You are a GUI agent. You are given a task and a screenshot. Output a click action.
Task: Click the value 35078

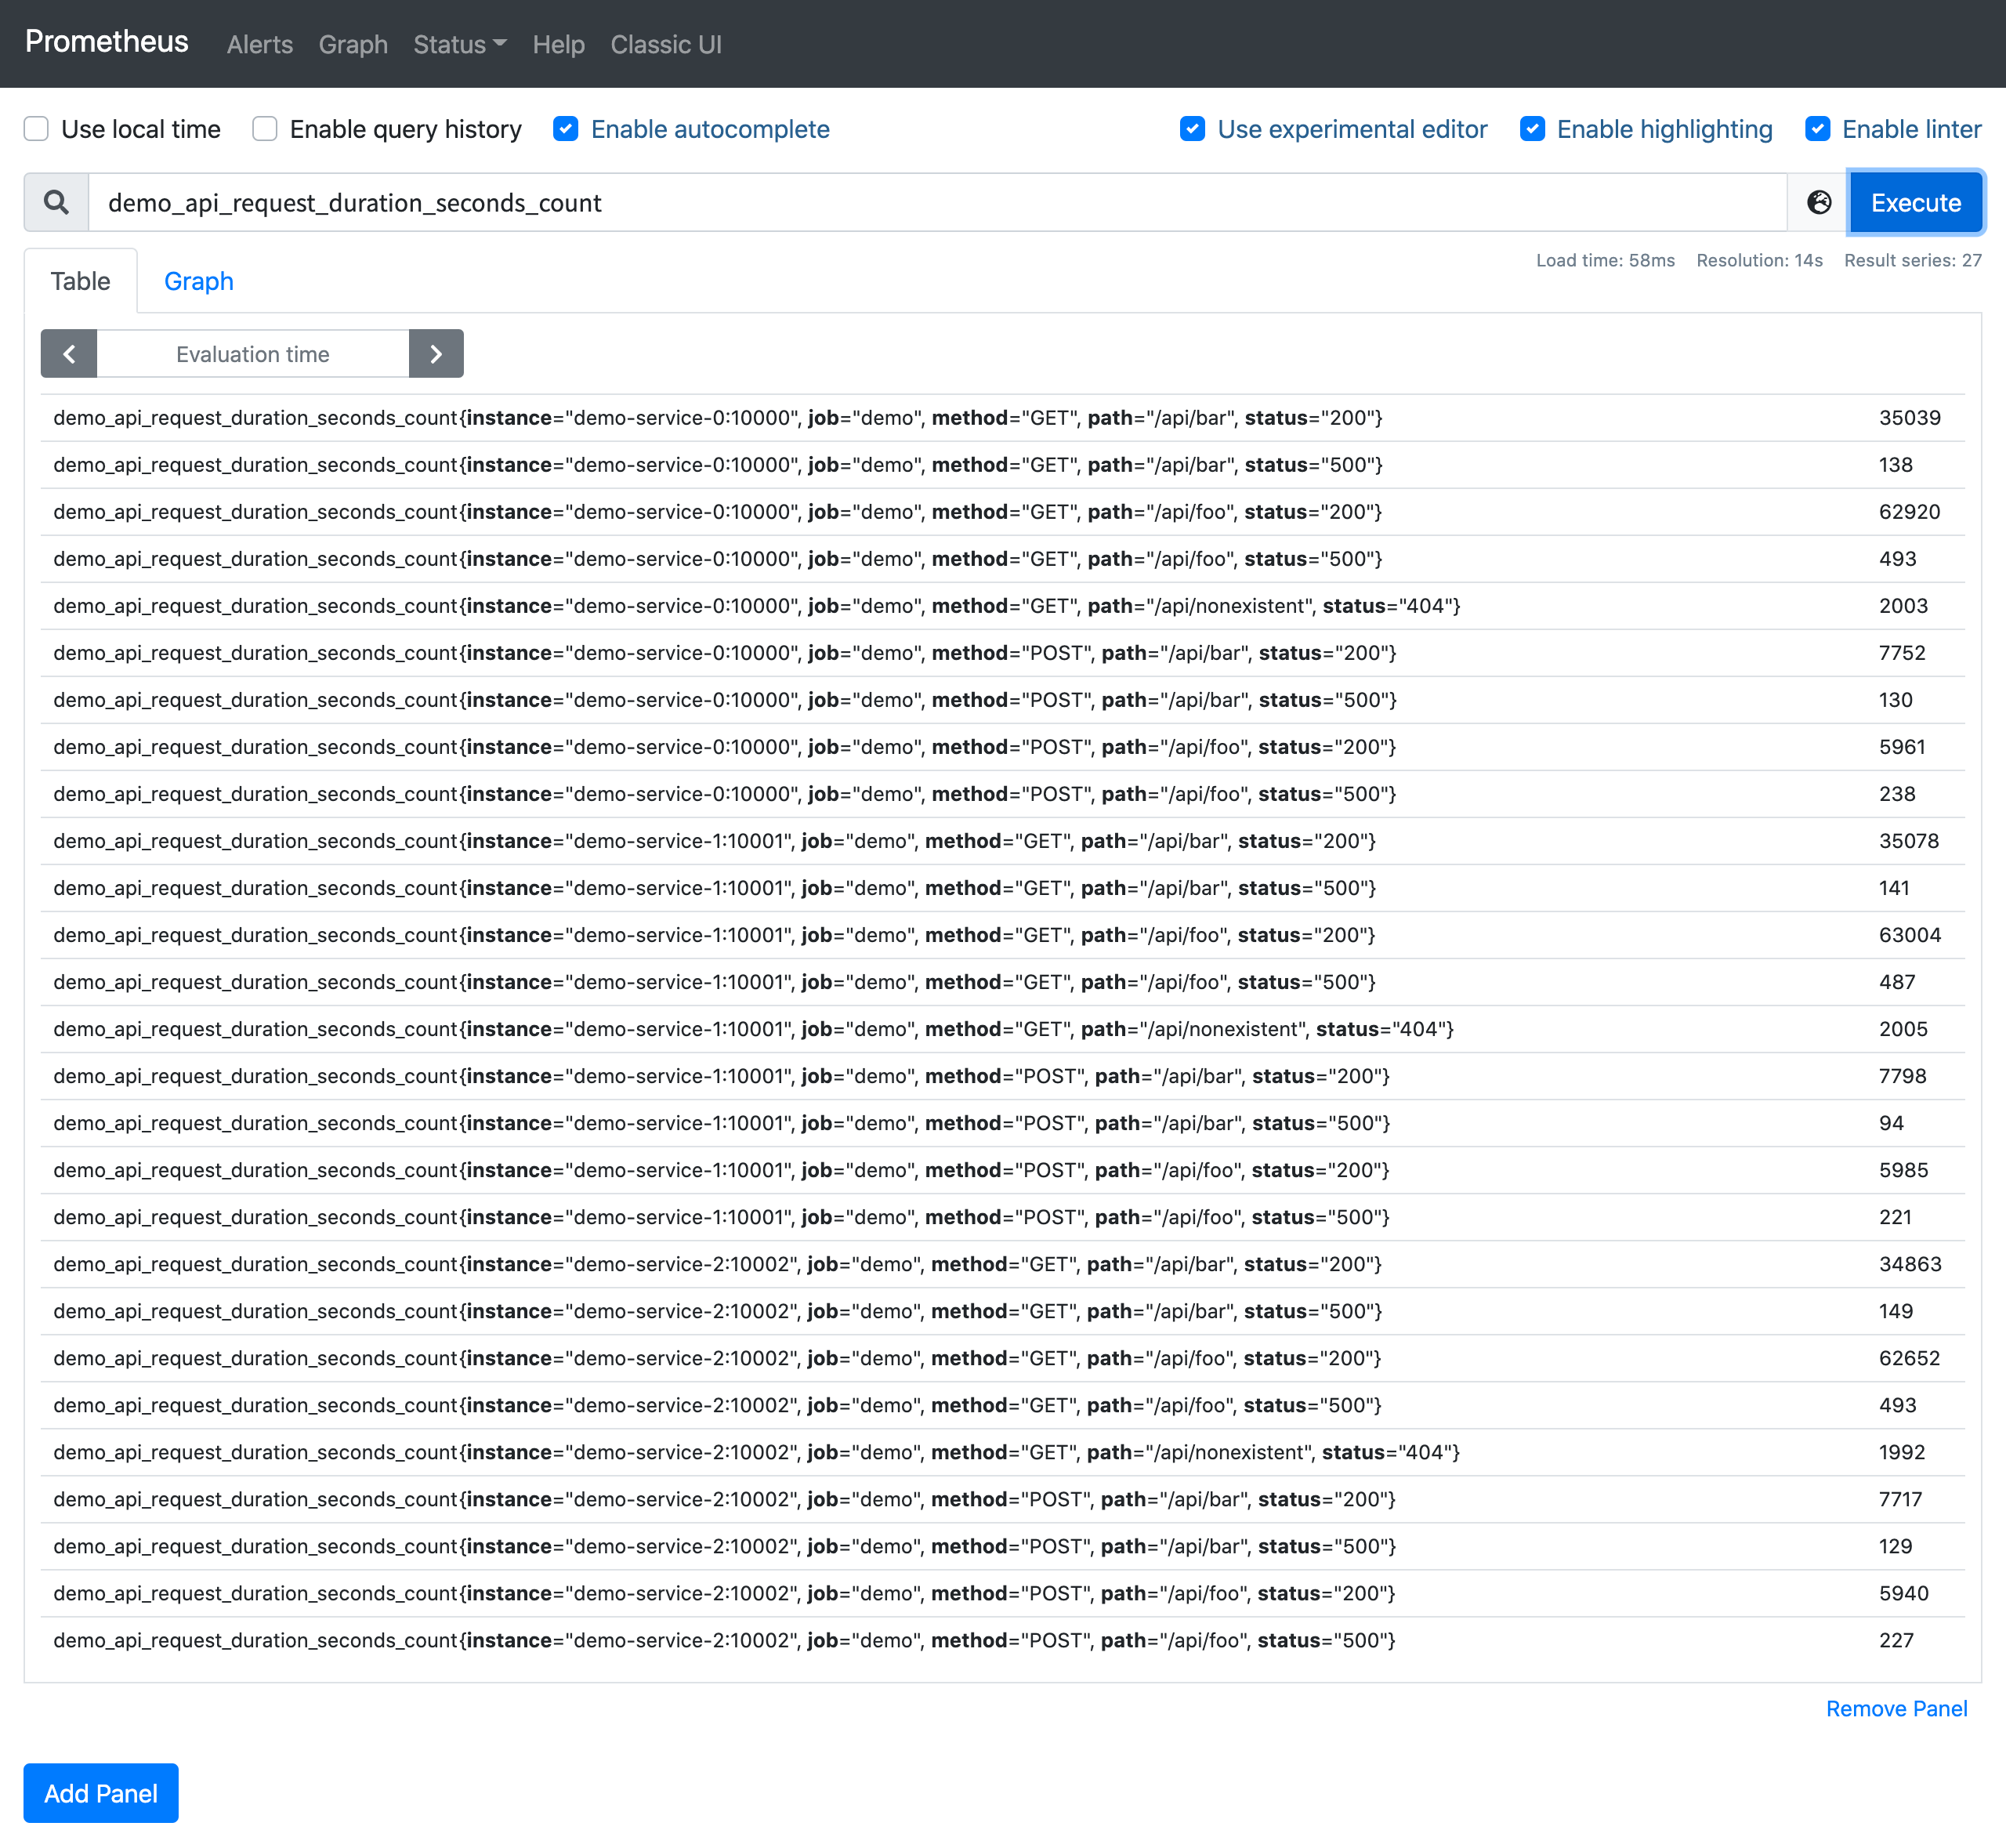[1909, 841]
